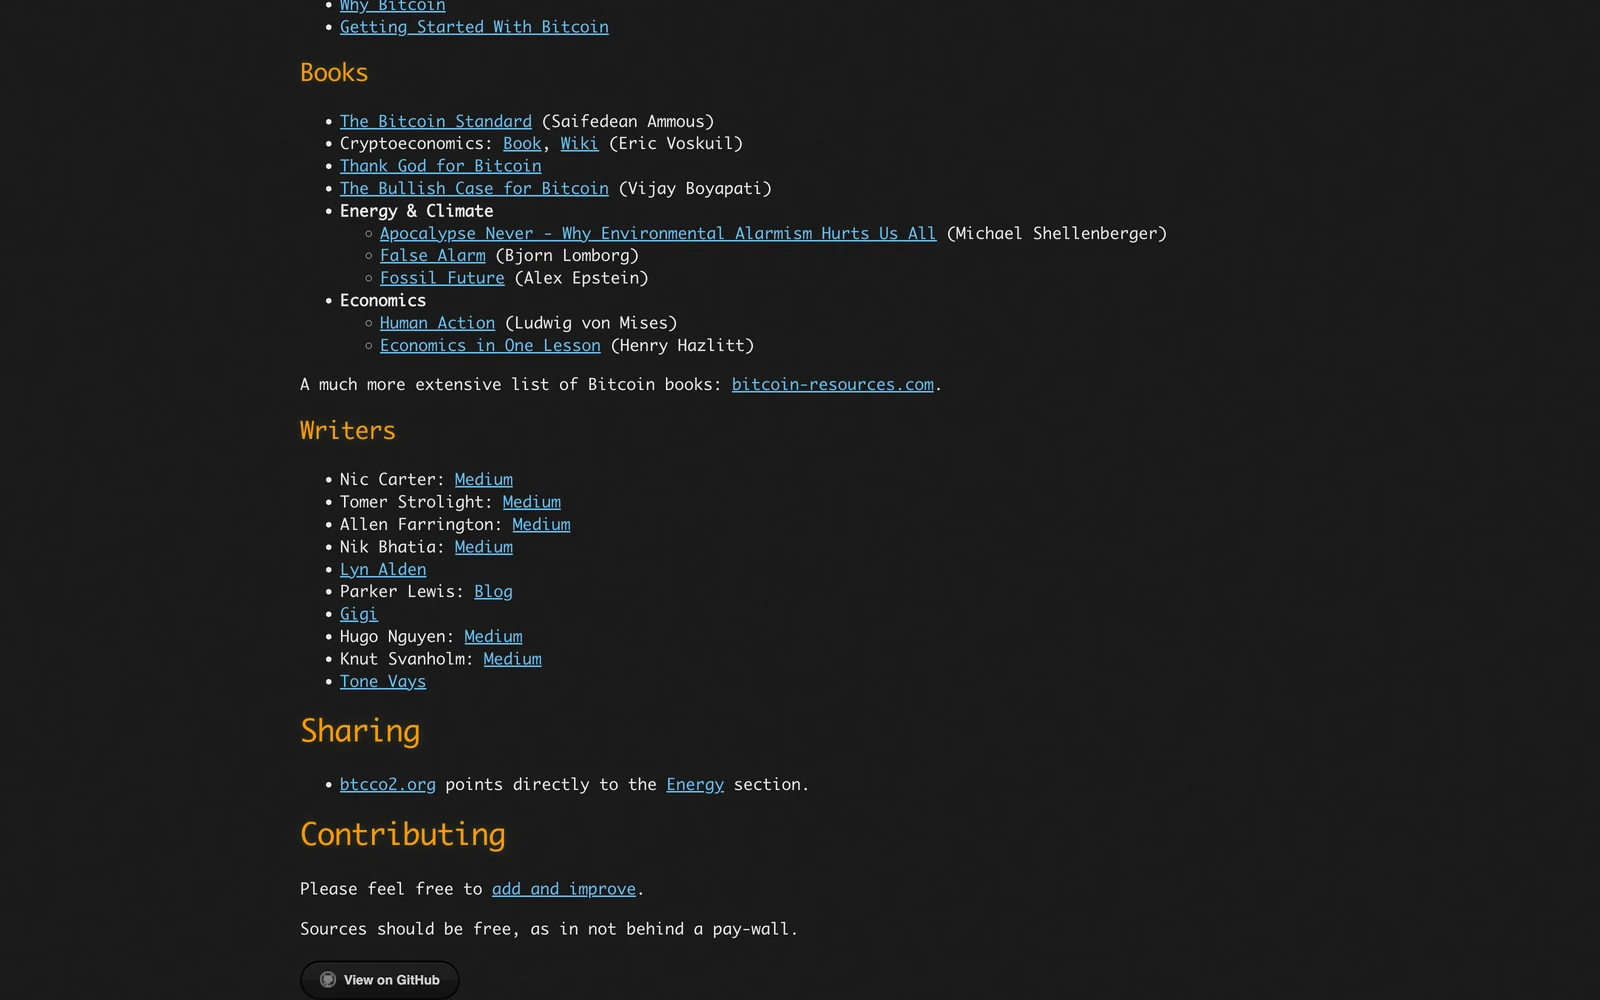The image size is (1600, 1000).
Task: Click the 'Books' heading
Action: click(x=334, y=72)
